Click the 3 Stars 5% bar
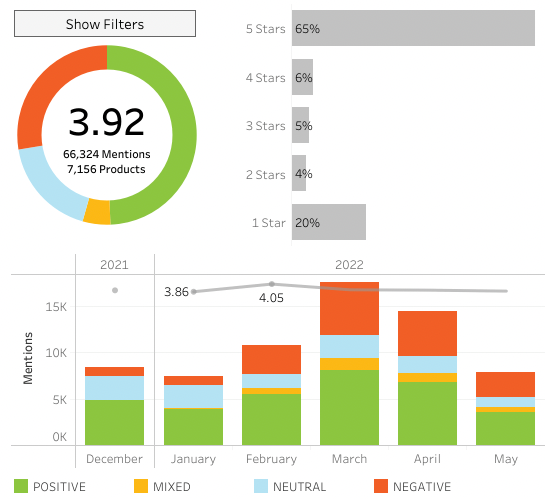 [300, 125]
